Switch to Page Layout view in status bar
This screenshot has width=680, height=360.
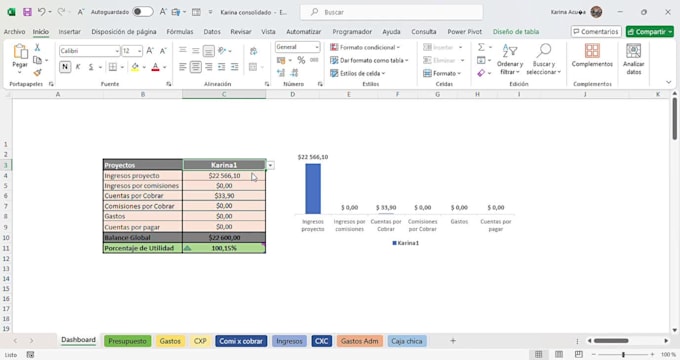(559, 354)
